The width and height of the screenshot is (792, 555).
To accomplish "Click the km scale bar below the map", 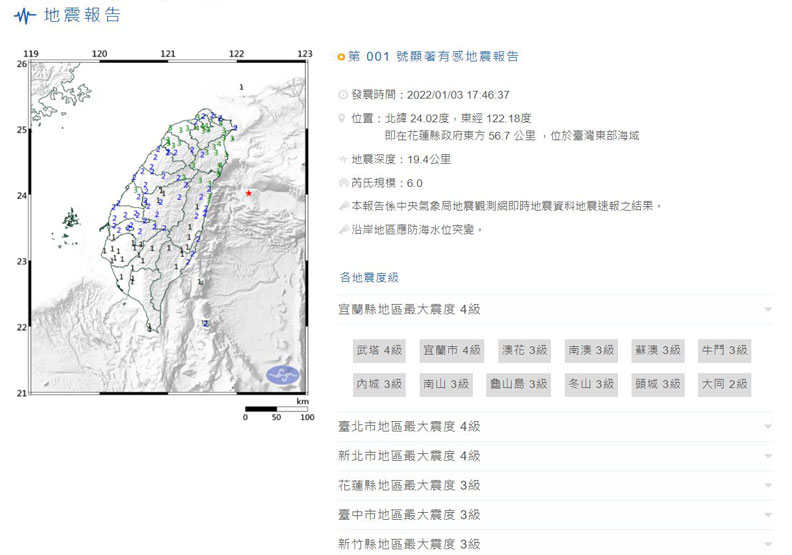I will coord(276,409).
